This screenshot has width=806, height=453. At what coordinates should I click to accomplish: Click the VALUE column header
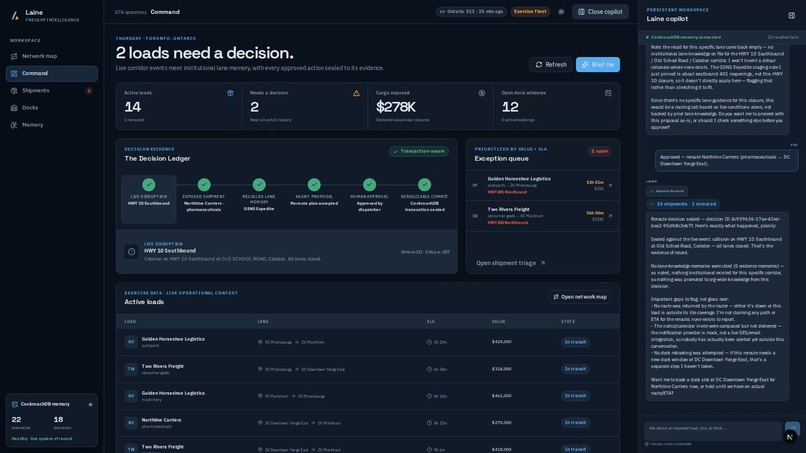tap(499, 321)
